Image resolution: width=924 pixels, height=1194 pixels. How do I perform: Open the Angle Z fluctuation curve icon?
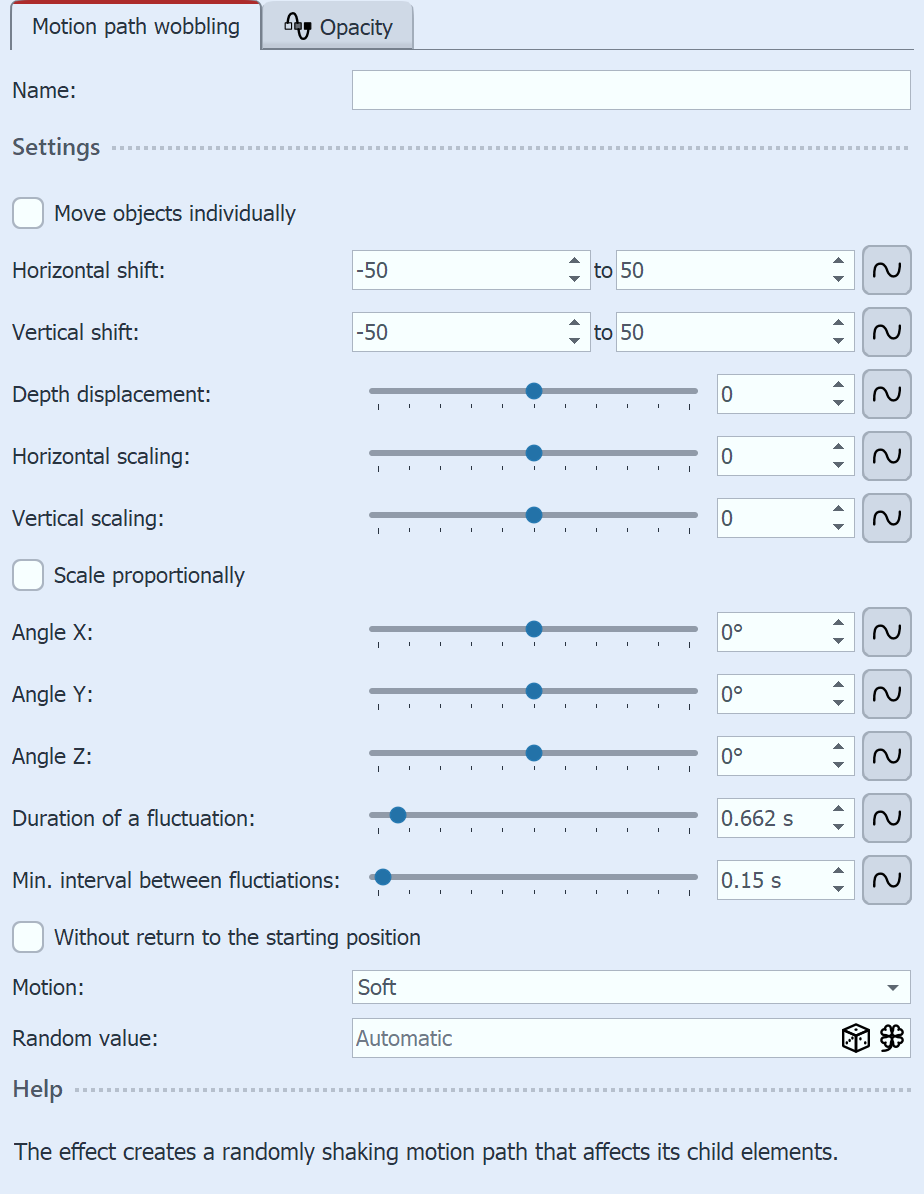(886, 756)
